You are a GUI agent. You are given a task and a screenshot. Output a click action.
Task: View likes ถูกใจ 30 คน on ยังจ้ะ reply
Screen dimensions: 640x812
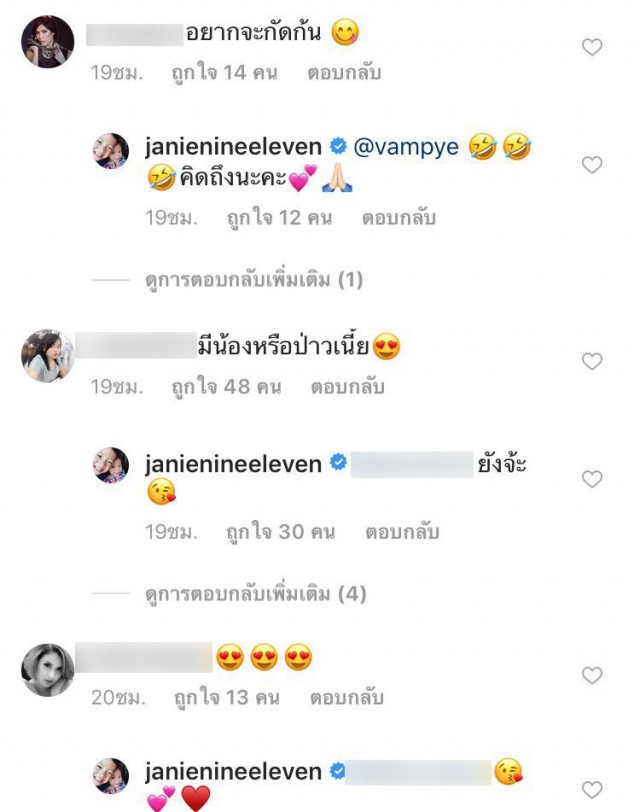tap(281, 532)
